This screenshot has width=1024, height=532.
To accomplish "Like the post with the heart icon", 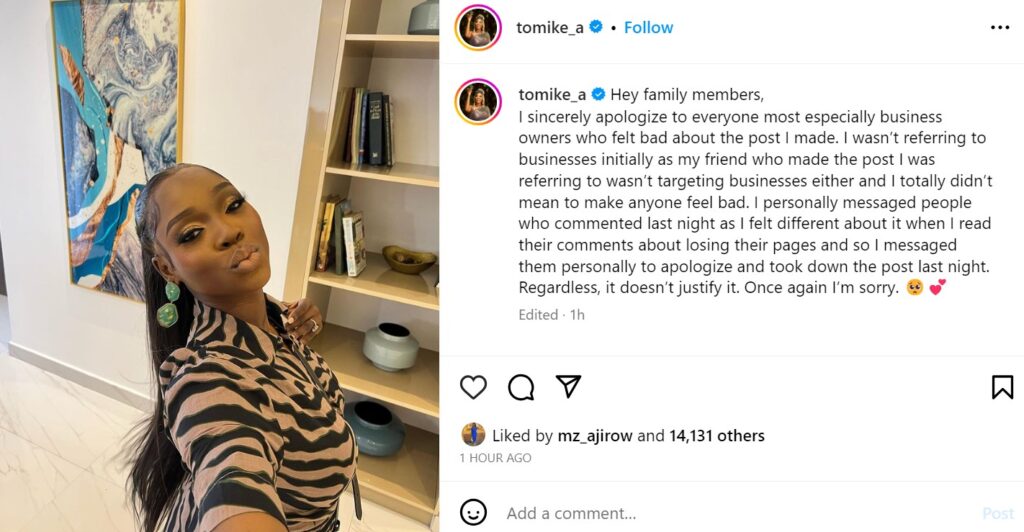I will click(473, 387).
